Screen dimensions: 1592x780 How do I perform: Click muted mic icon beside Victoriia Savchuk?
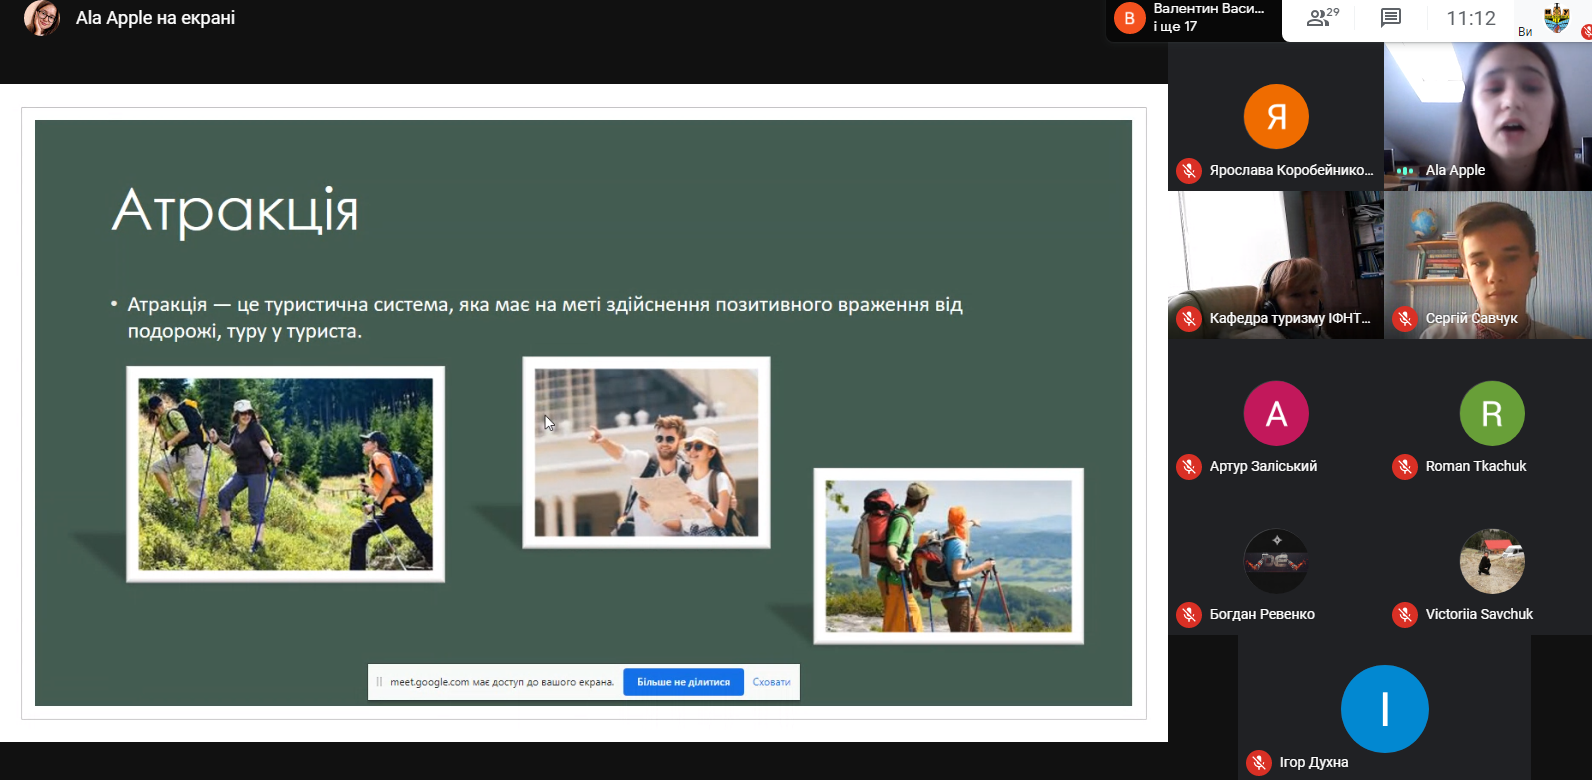[x=1404, y=615]
